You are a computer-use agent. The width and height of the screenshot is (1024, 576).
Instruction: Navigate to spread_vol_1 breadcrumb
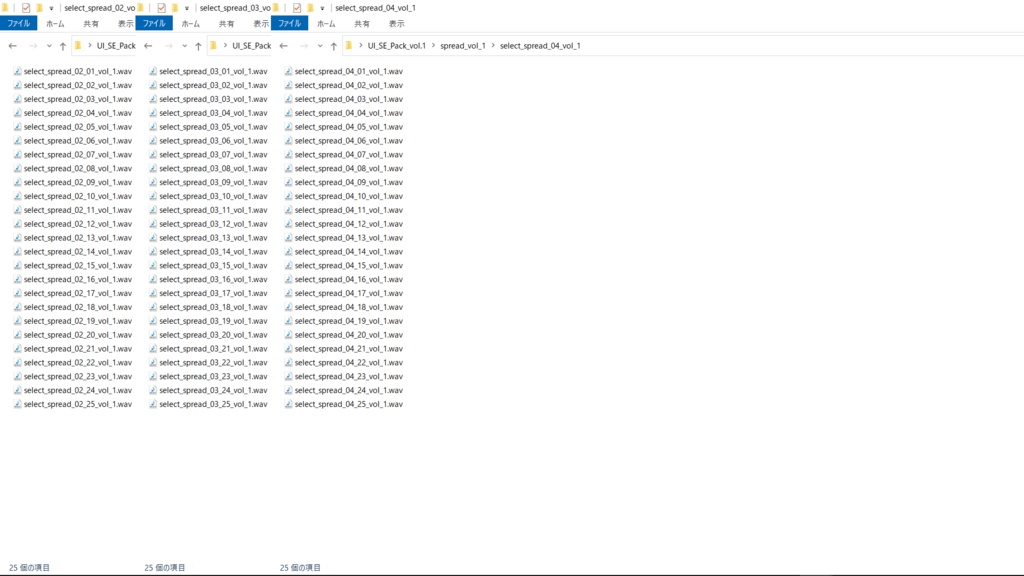[462, 46]
